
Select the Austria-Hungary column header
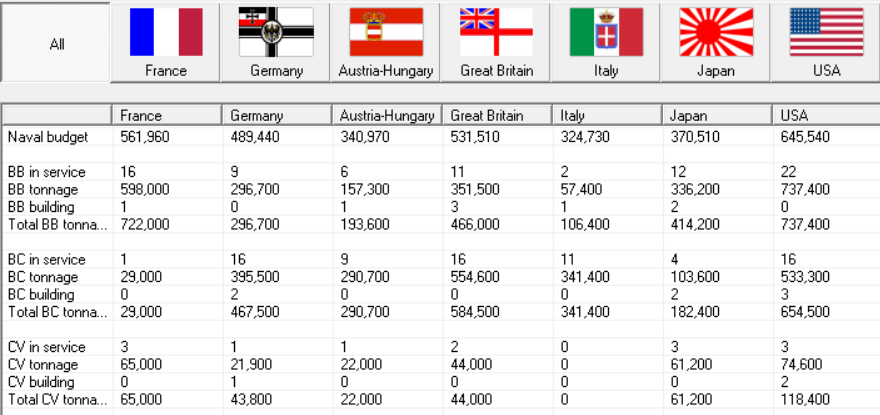[x=386, y=115]
